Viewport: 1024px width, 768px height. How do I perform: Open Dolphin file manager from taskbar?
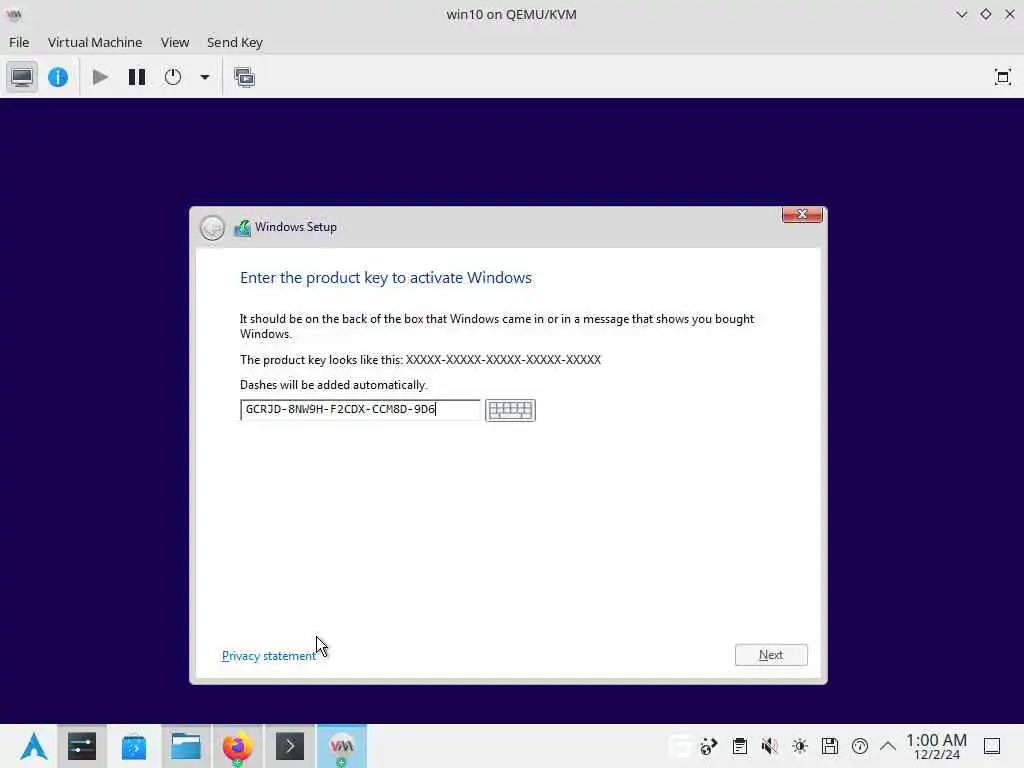click(186, 746)
